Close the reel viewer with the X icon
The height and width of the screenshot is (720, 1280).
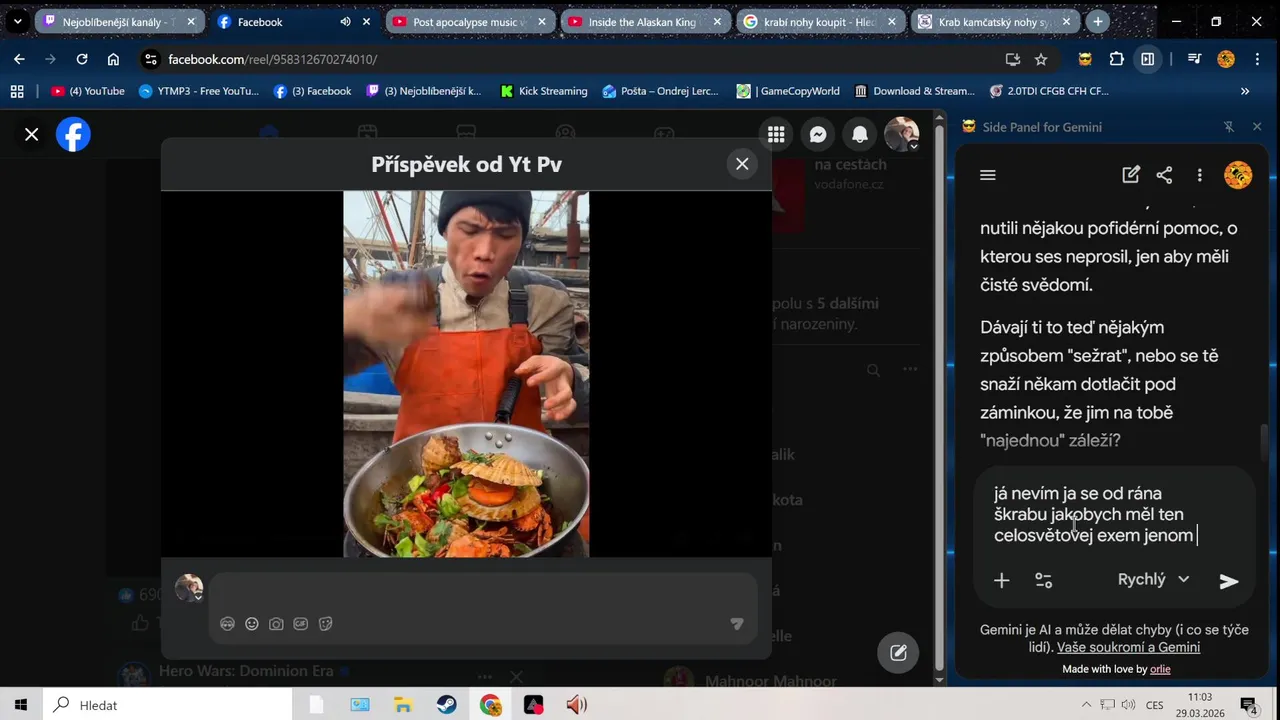[x=32, y=135]
